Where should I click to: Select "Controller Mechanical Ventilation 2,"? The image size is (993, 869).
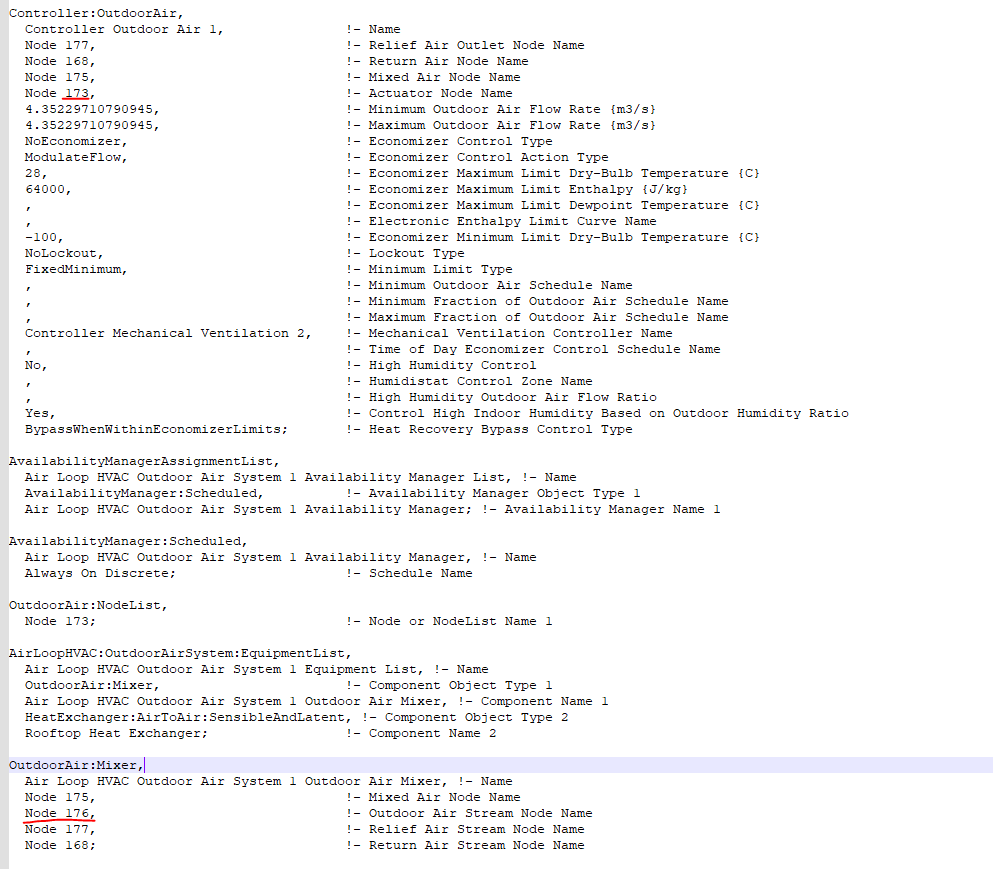tap(168, 333)
